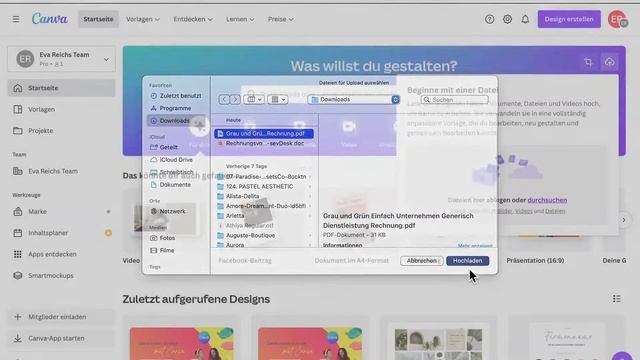Click the Canva logo
The image size is (640, 360).
50,19
